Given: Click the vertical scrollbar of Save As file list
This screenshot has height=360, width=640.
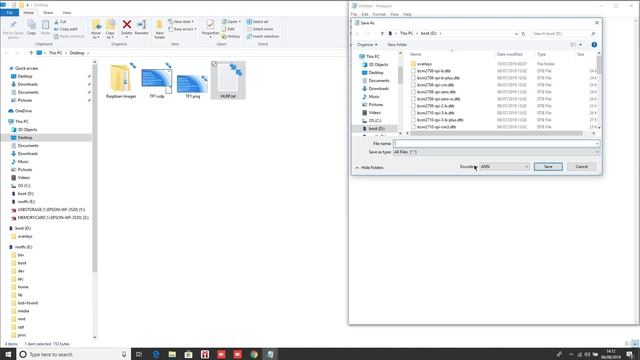Looking at the screenshot, I should pyautogui.click(x=599, y=64).
